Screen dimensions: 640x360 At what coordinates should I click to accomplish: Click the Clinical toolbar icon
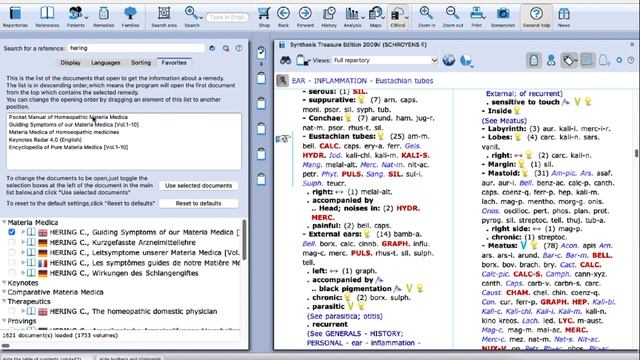click(397, 17)
